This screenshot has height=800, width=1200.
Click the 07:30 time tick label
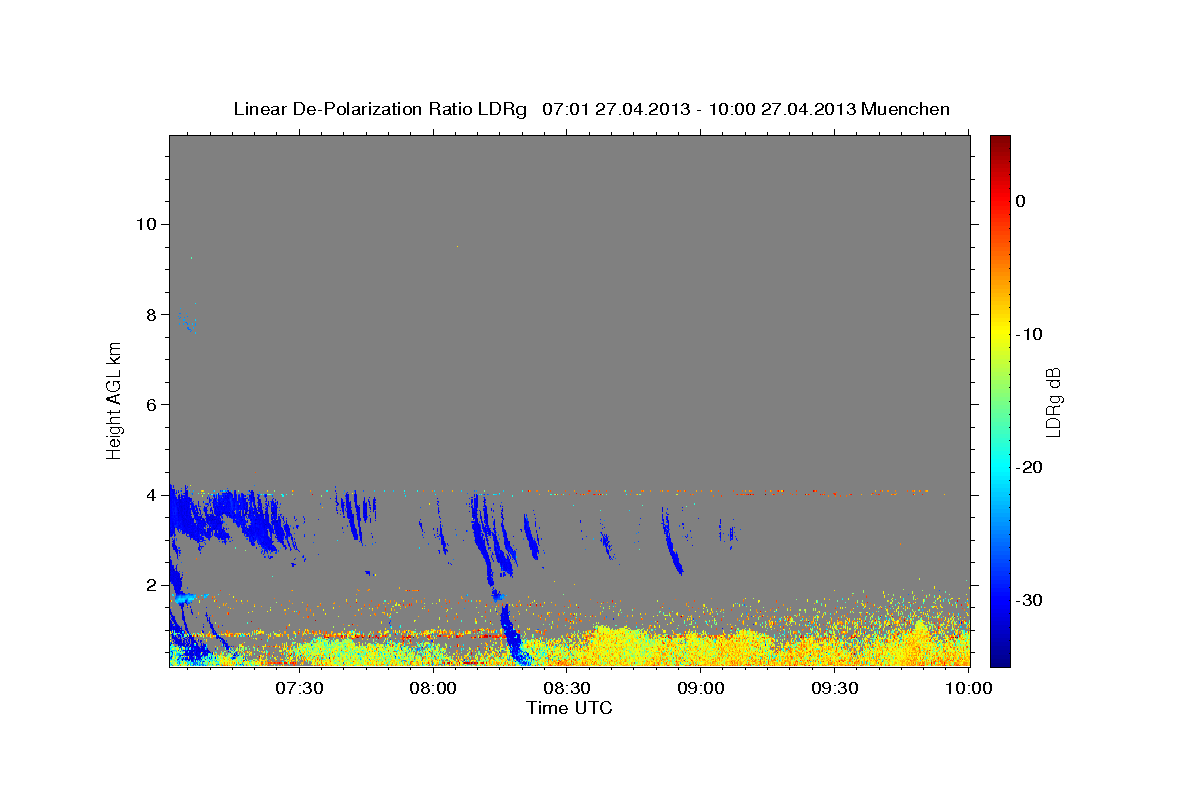299,688
